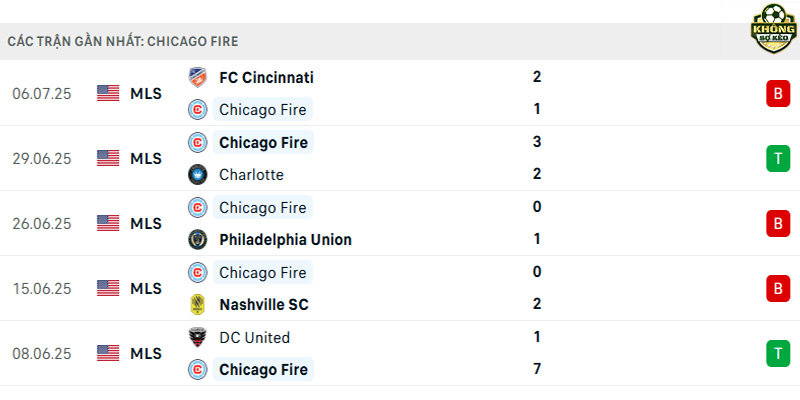Image resolution: width=800 pixels, height=400 pixels.
Task: Click Chicago Fire crest in Charlotte match
Action: (197, 142)
